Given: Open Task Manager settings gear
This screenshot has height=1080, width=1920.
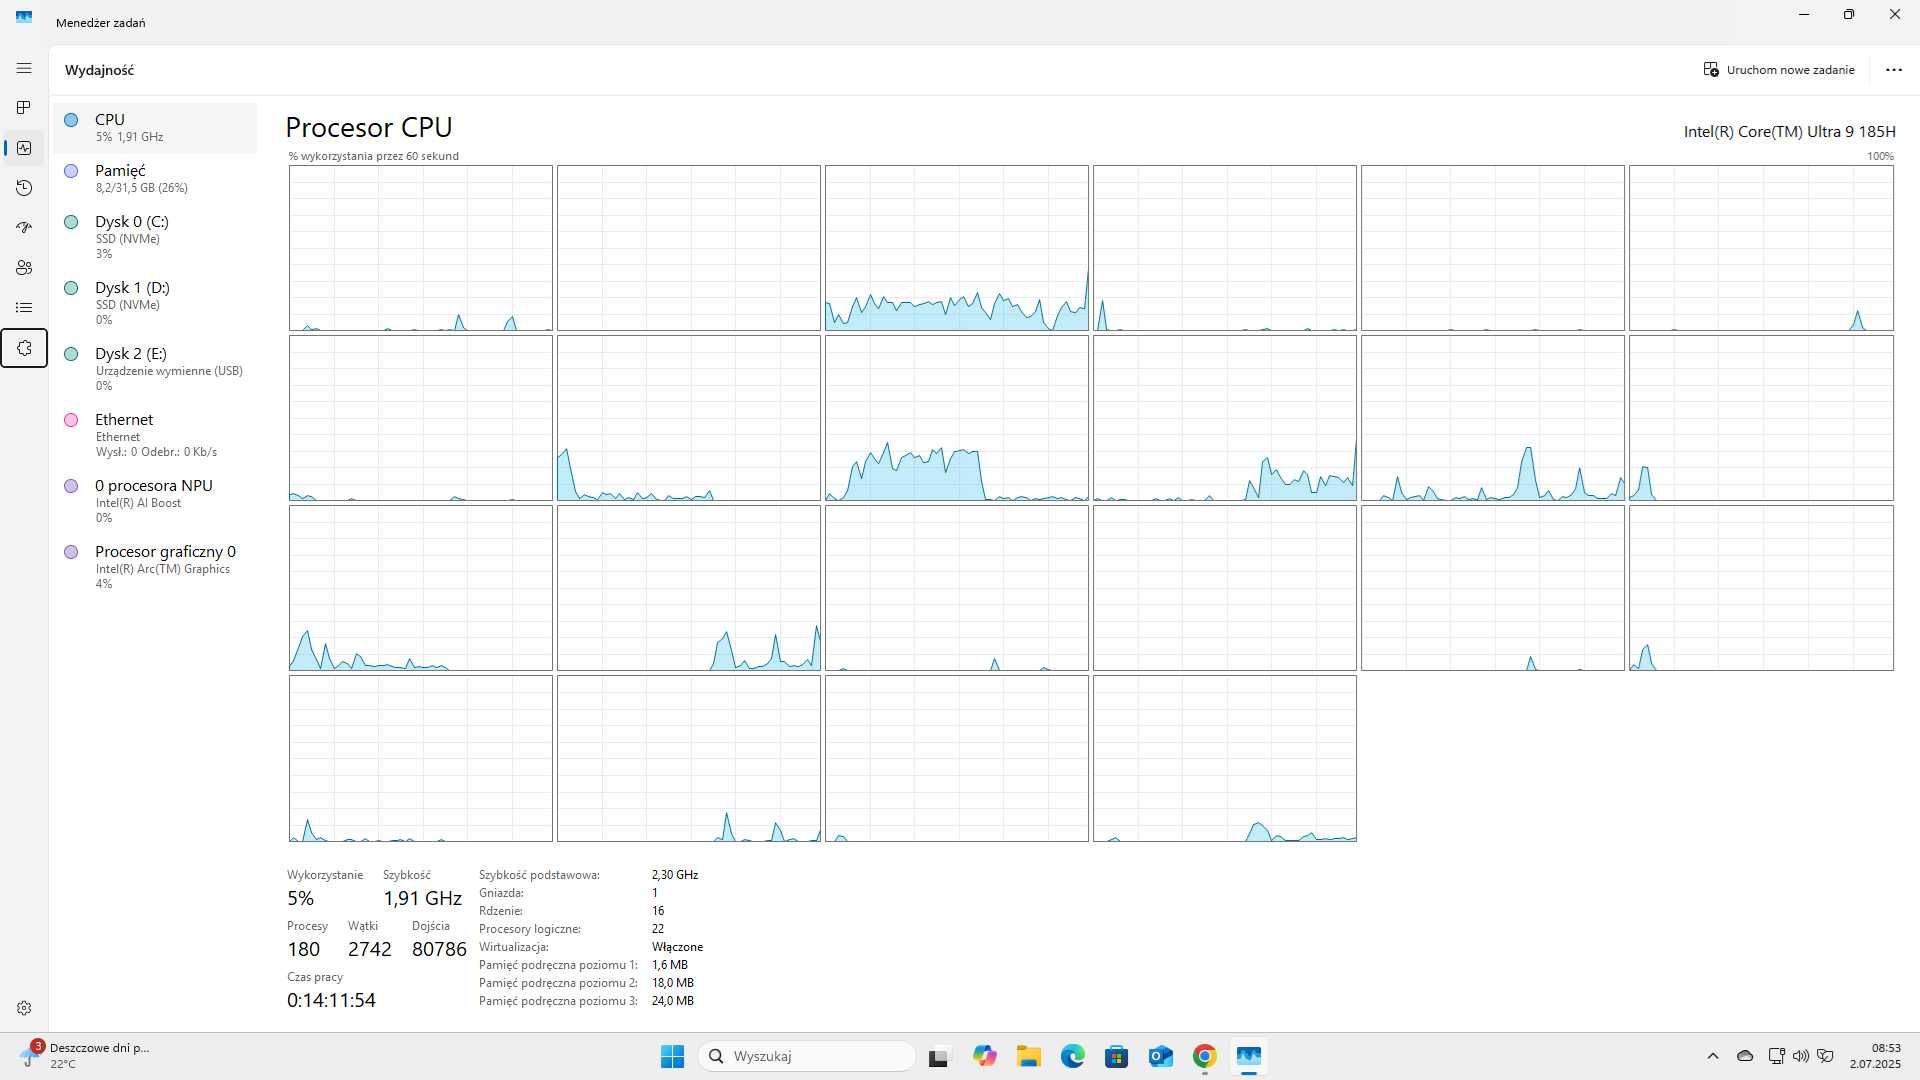Looking at the screenshot, I should point(24,1008).
